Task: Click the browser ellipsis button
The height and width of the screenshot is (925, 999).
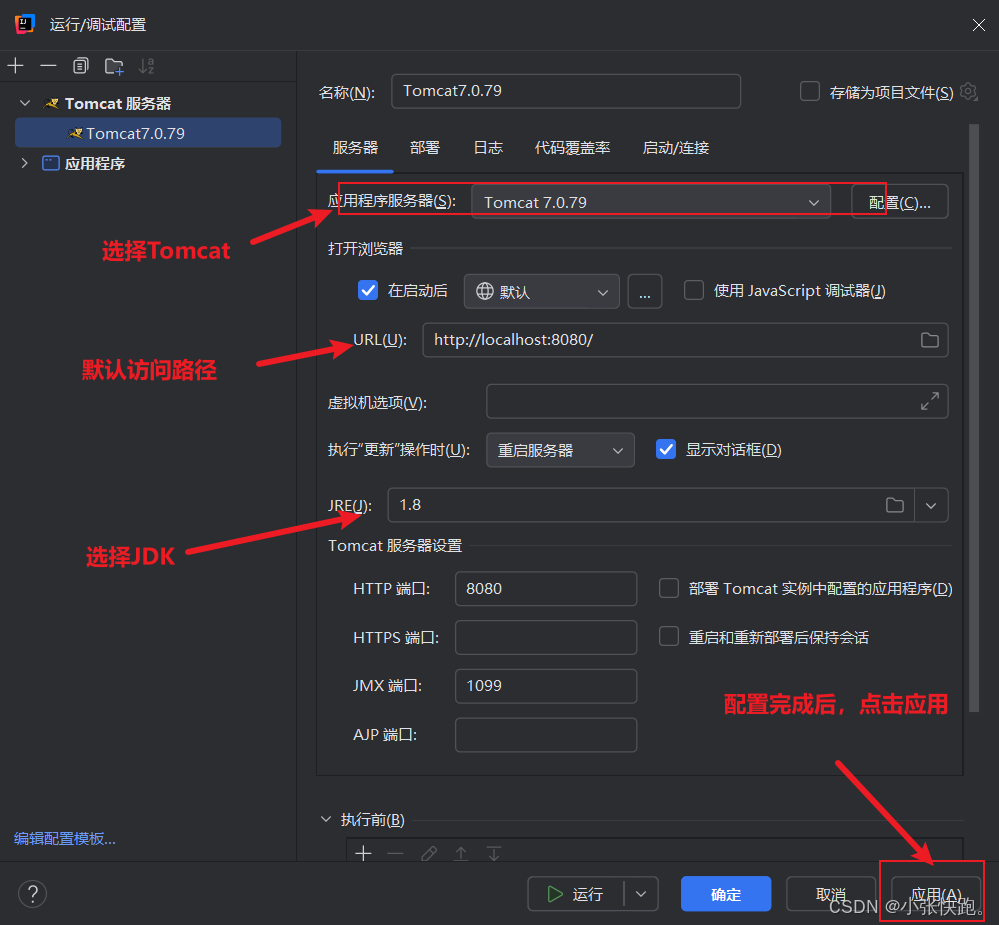Action: pos(645,292)
